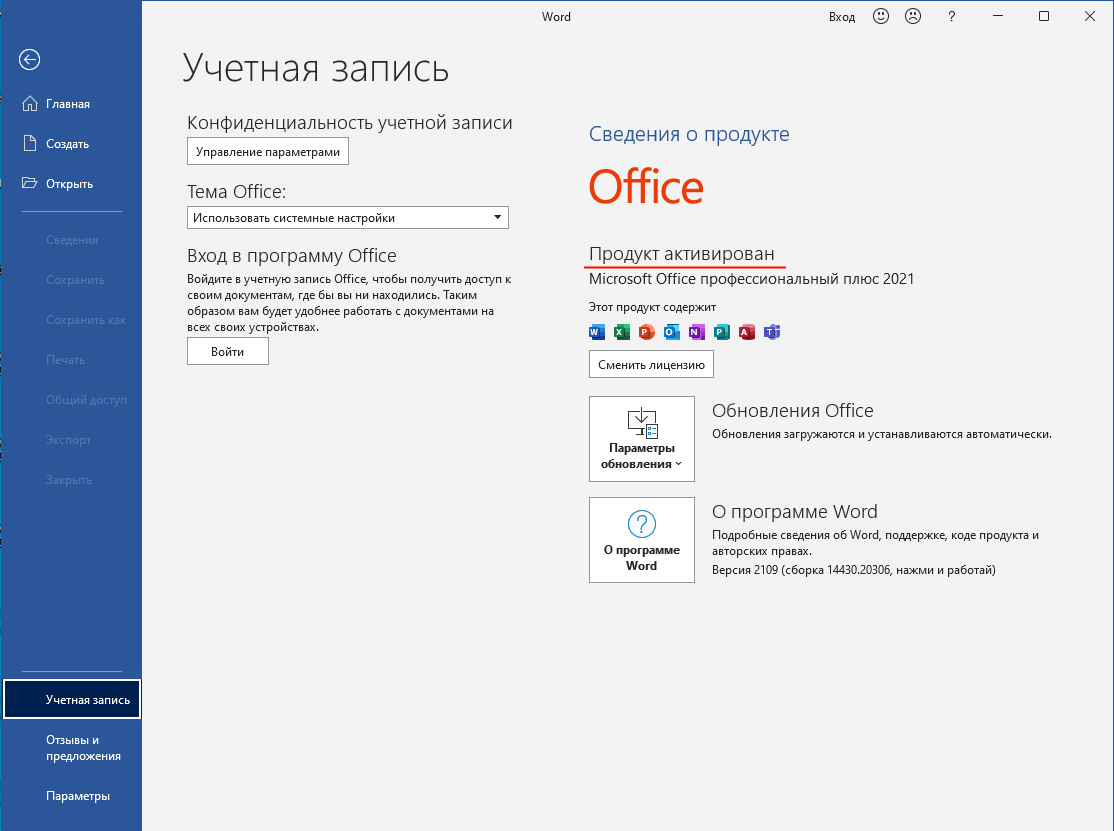This screenshot has height=831, width=1114.
Task: Click the Excel app icon
Action: click(622, 332)
